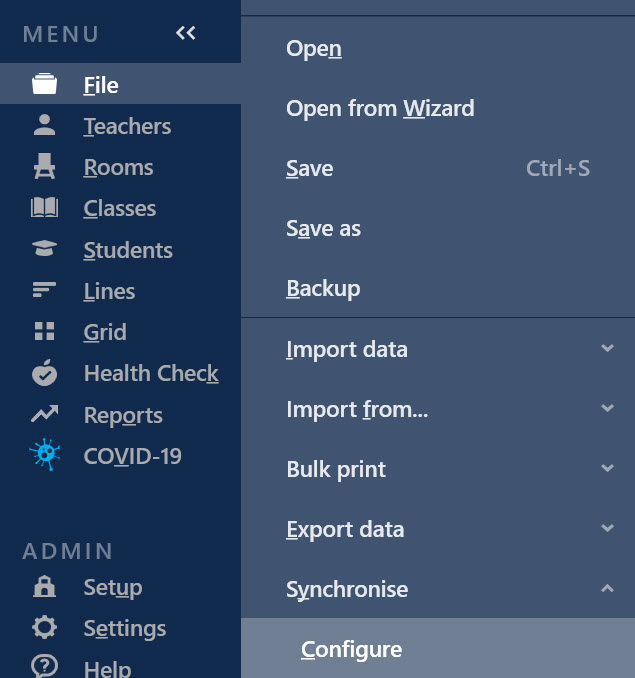Click the Rooms chair icon

44,166
